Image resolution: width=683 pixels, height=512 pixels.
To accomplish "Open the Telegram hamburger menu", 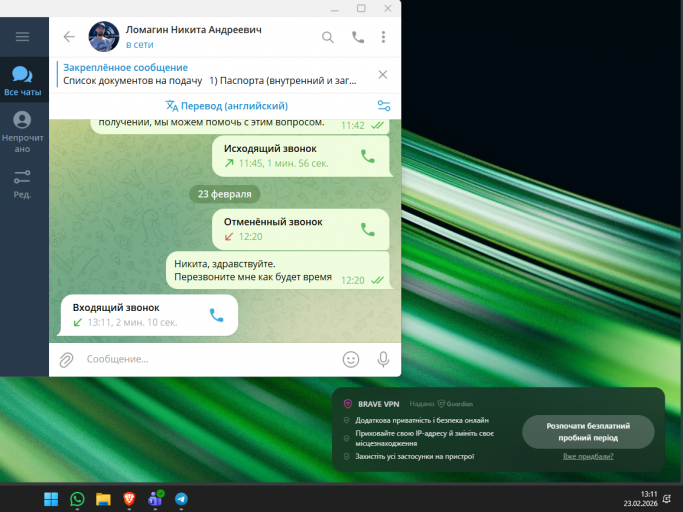I will pyautogui.click(x=22, y=37).
